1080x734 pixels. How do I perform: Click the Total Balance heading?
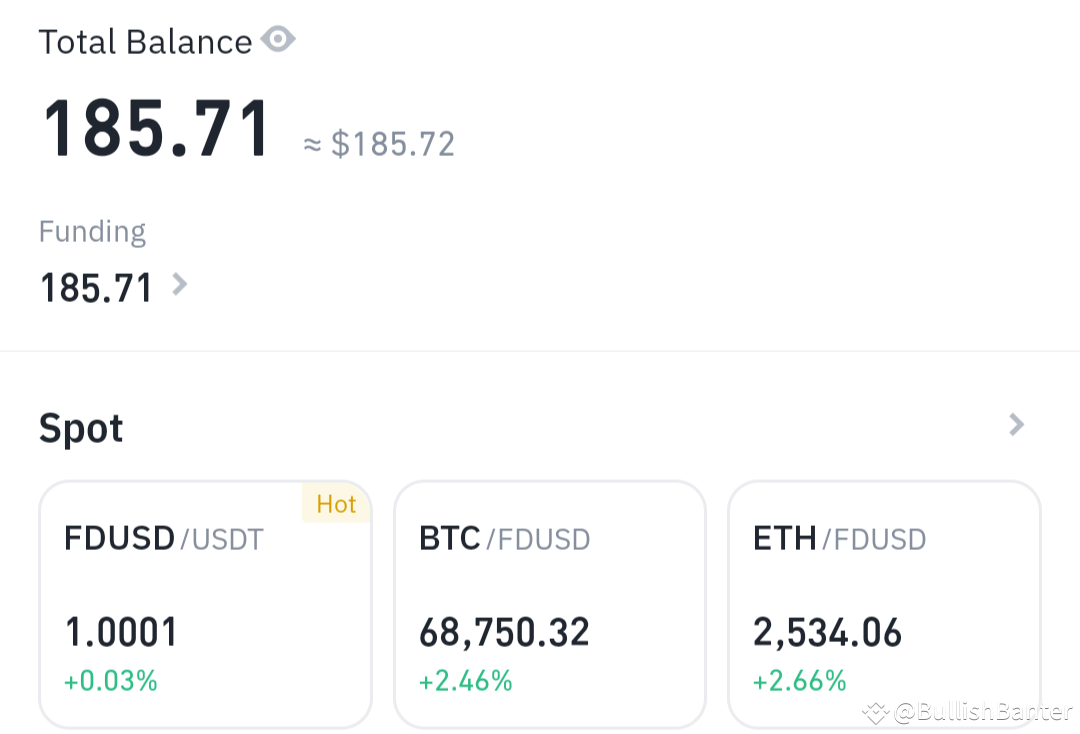pos(144,41)
